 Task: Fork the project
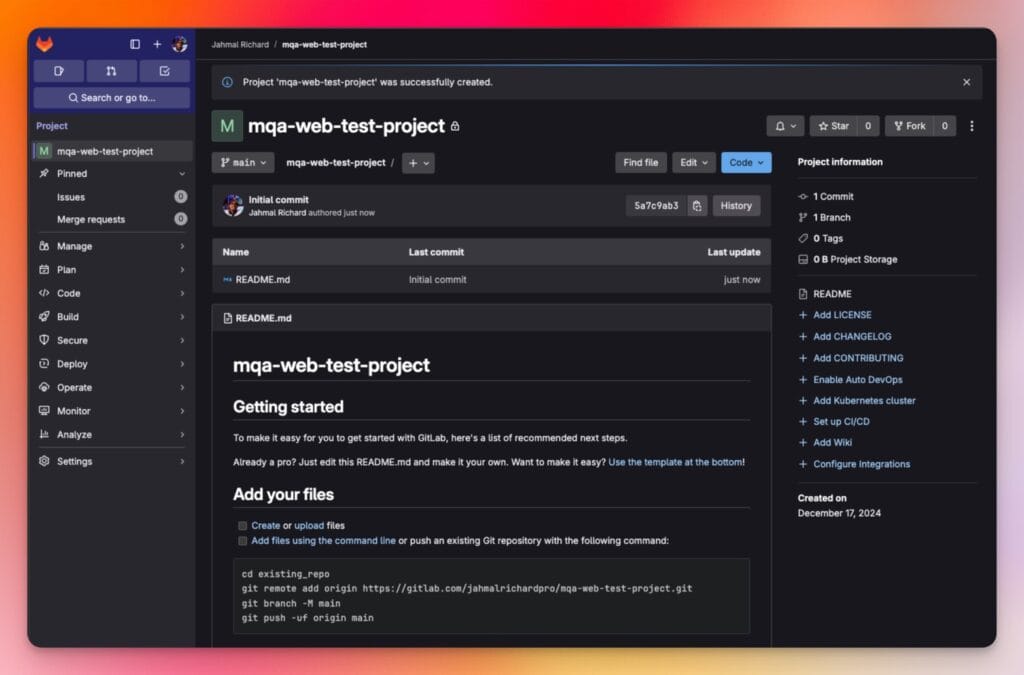point(910,126)
